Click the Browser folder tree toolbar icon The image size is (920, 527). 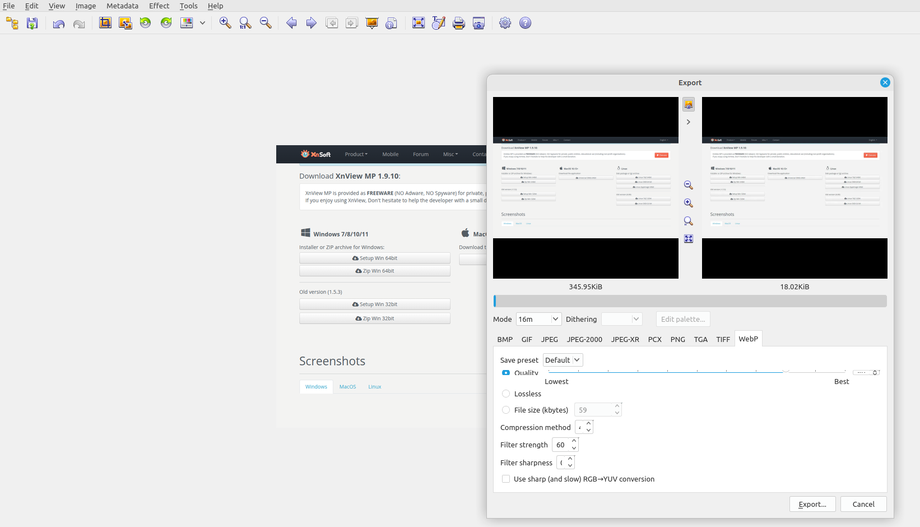(12, 23)
